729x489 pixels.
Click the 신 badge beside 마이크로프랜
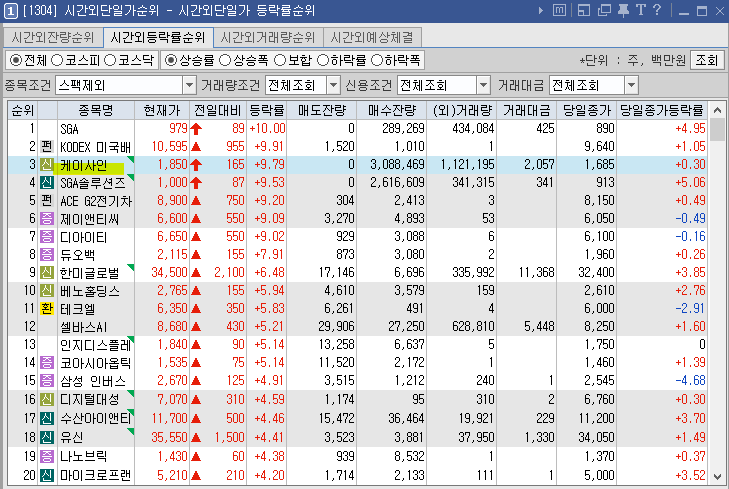pyautogui.click(x=46, y=476)
